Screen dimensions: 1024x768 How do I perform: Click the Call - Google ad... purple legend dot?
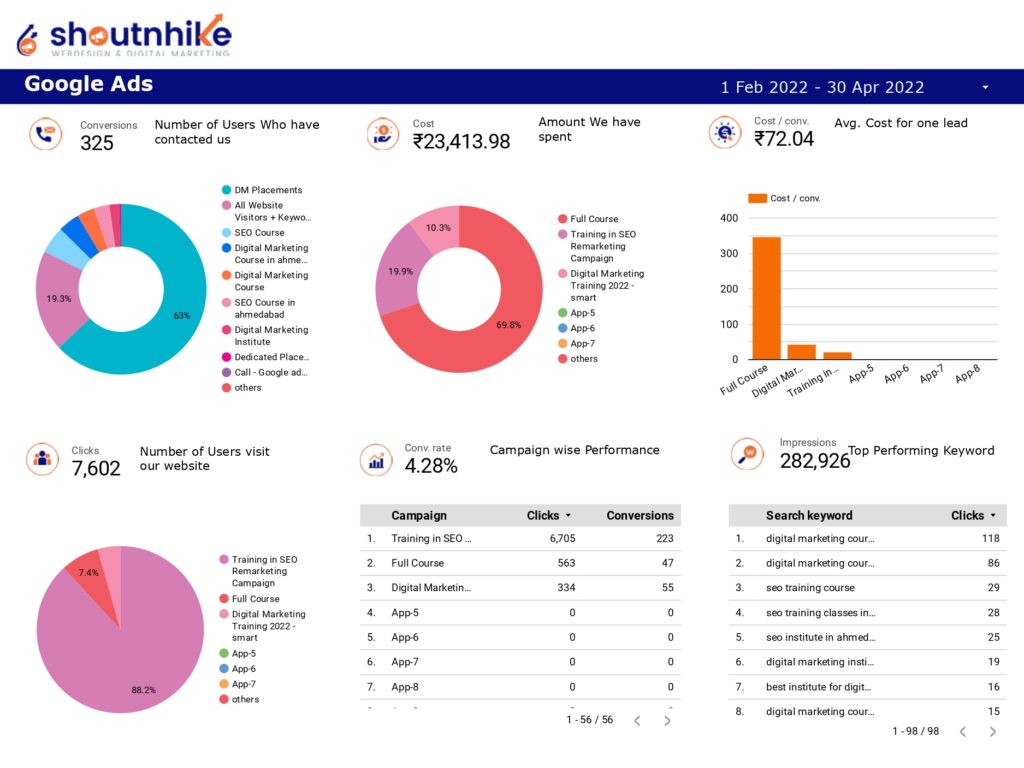[227, 372]
